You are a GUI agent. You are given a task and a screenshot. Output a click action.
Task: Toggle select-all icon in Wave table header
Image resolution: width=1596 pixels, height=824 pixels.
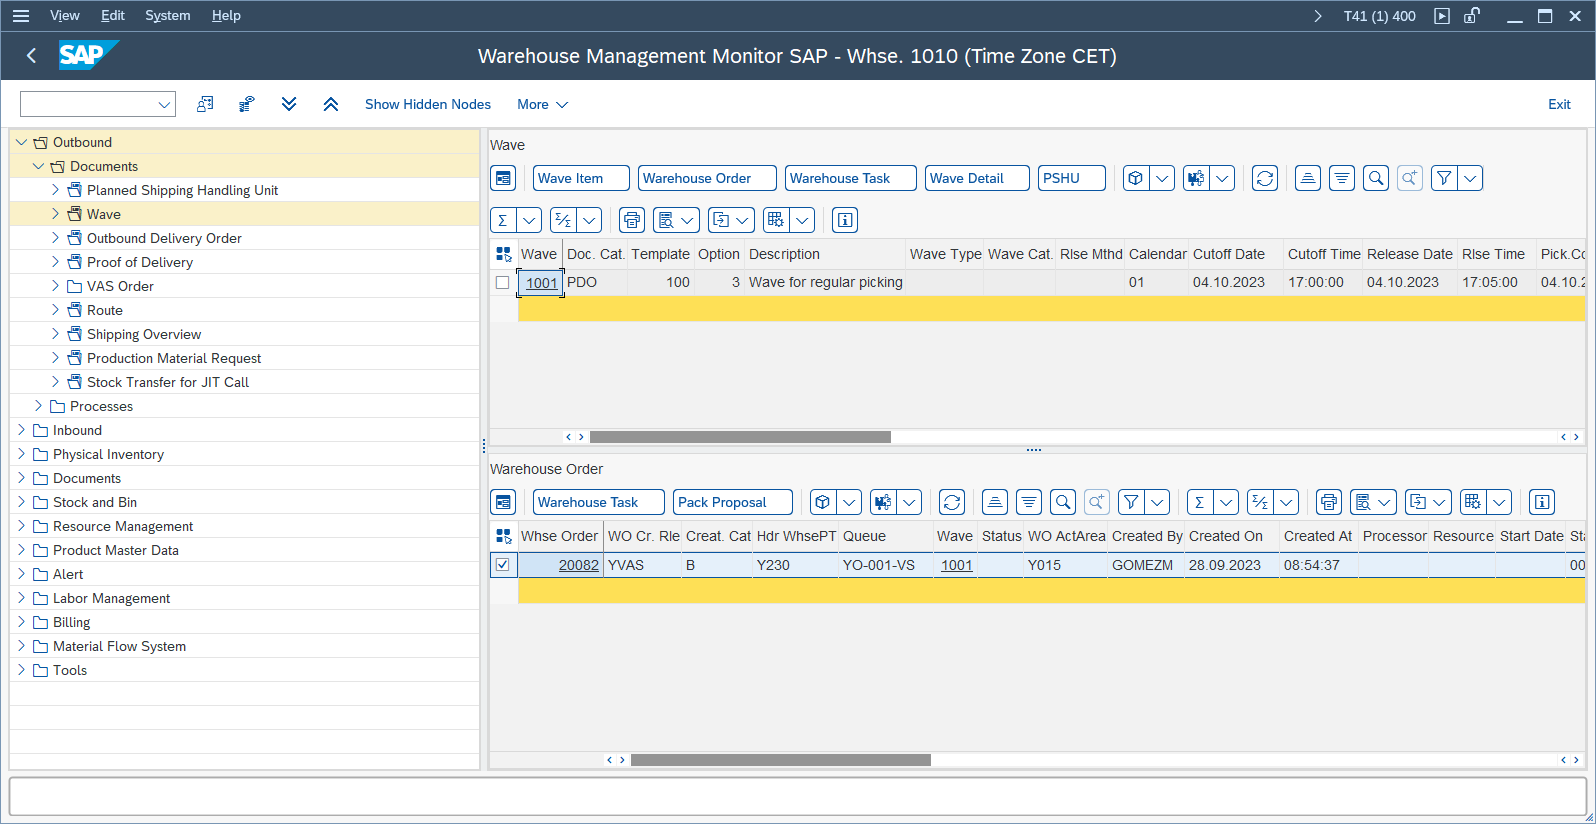503,254
